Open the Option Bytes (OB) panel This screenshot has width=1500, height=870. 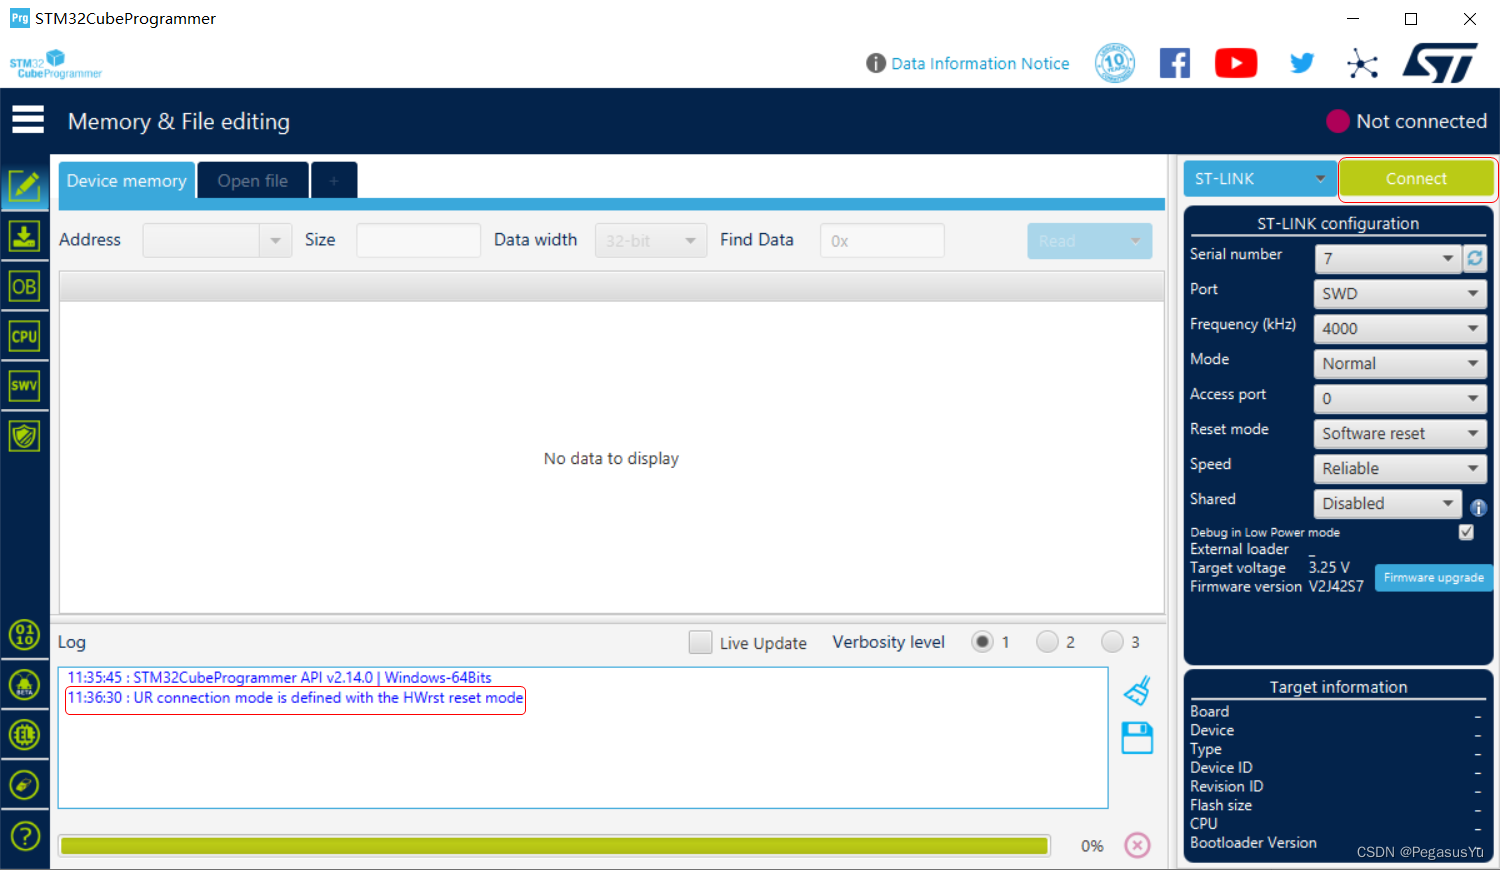[x=24, y=286]
